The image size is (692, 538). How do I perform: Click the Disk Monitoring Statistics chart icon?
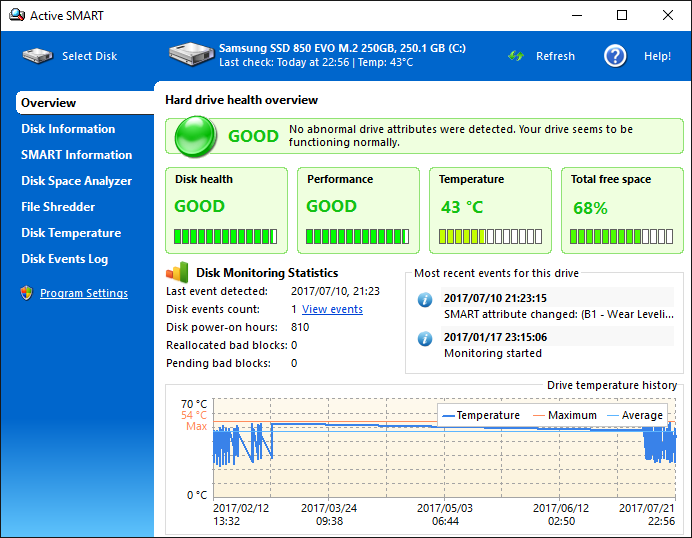pos(177,272)
